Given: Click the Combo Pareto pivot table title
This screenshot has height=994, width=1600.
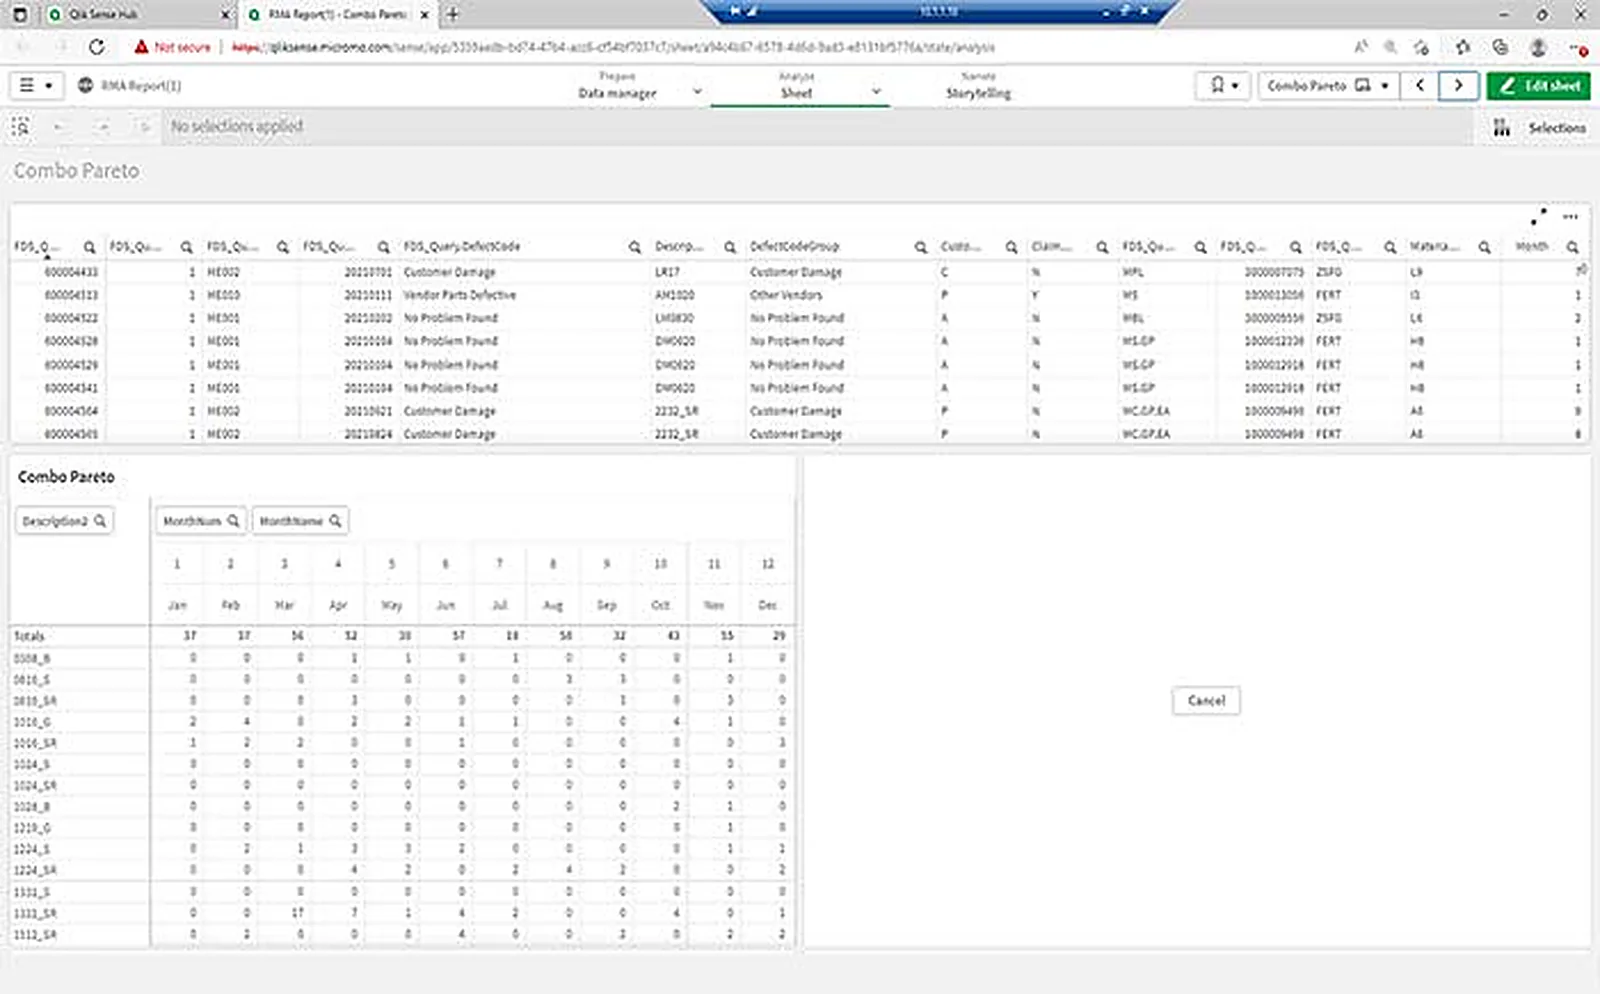Looking at the screenshot, I should tap(66, 477).
